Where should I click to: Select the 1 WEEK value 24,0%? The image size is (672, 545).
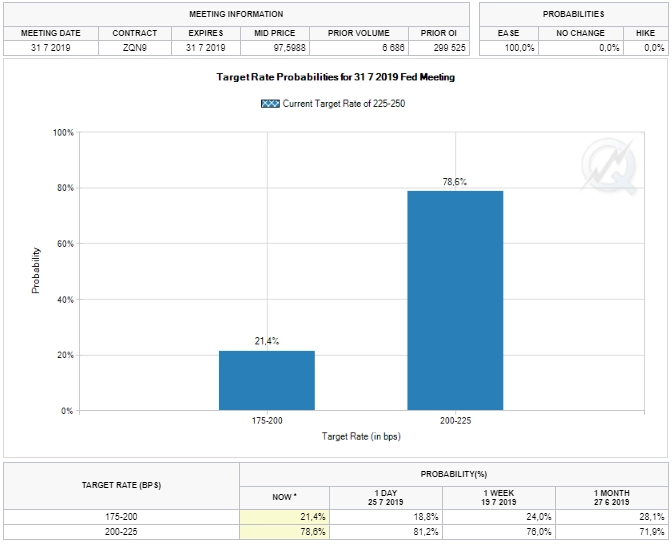[x=539, y=517]
